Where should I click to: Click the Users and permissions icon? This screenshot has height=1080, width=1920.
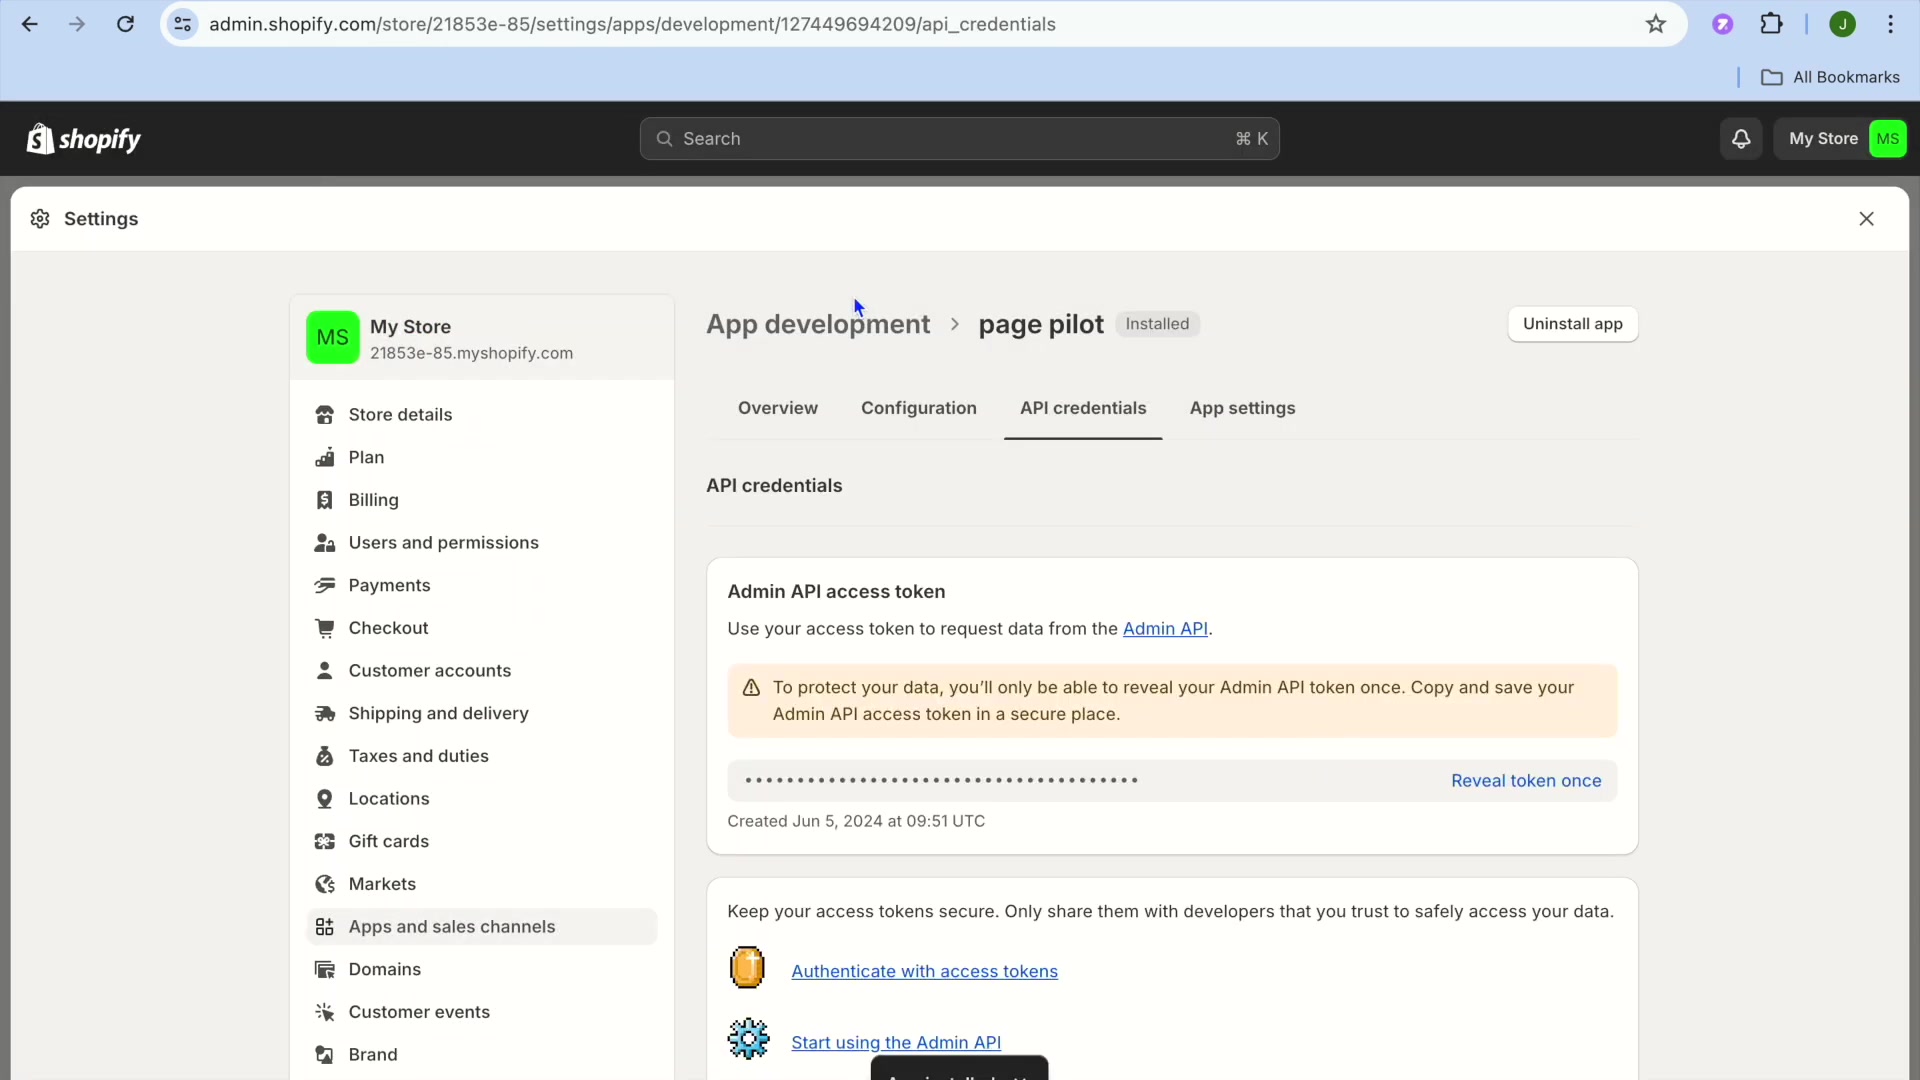[324, 543]
